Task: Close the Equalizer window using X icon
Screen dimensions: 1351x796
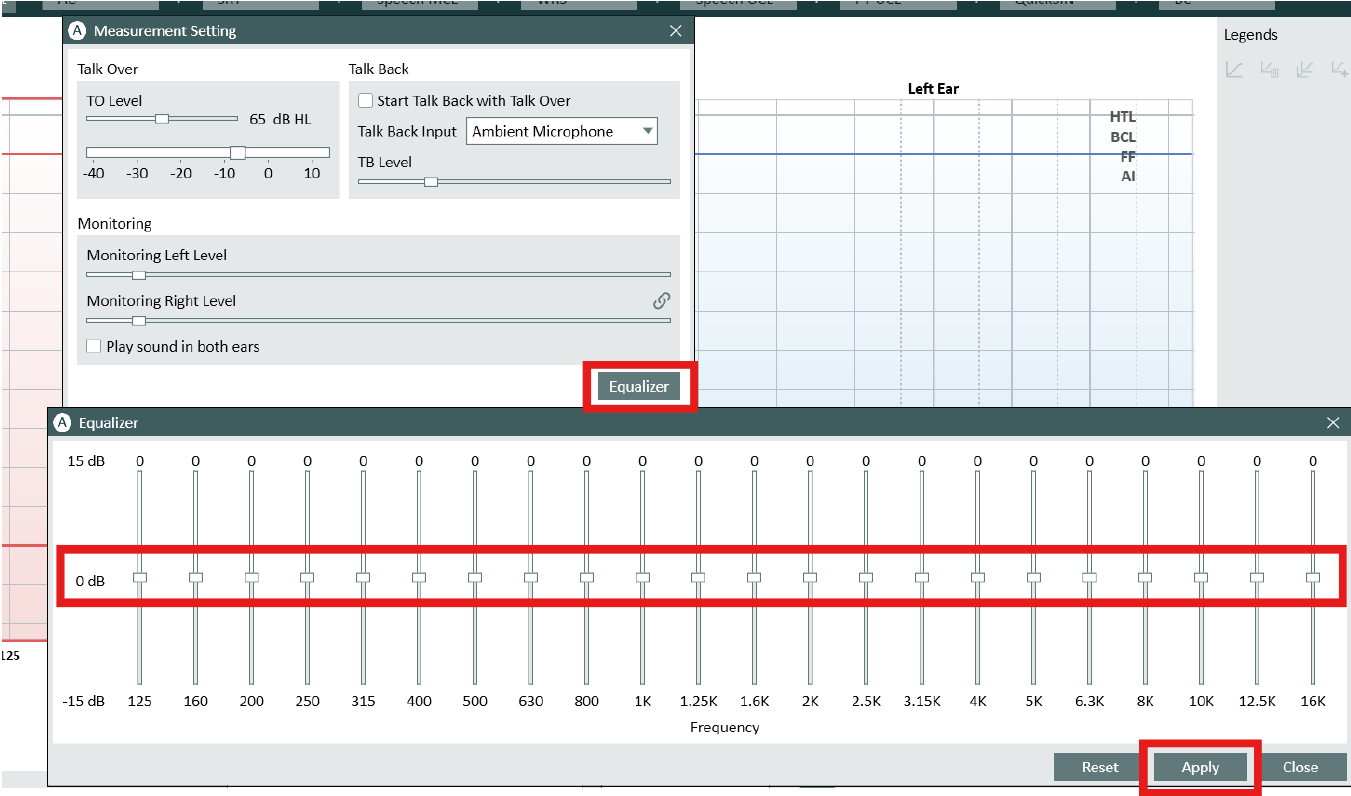Action: point(1332,423)
